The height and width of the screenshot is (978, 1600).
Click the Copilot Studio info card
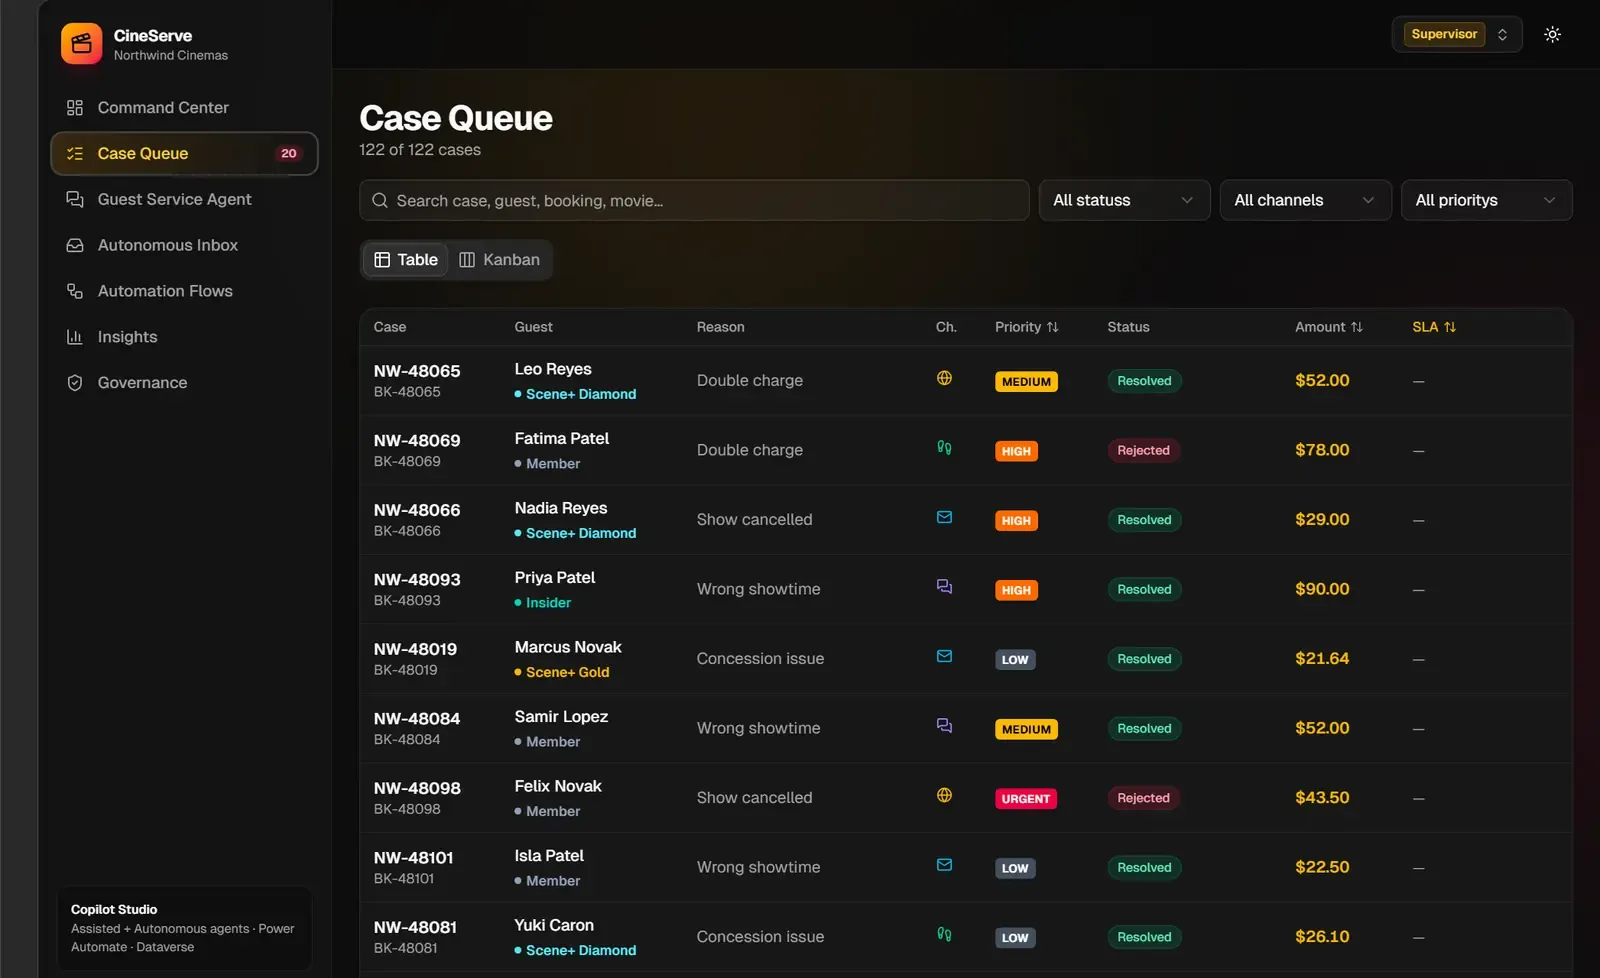point(184,928)
